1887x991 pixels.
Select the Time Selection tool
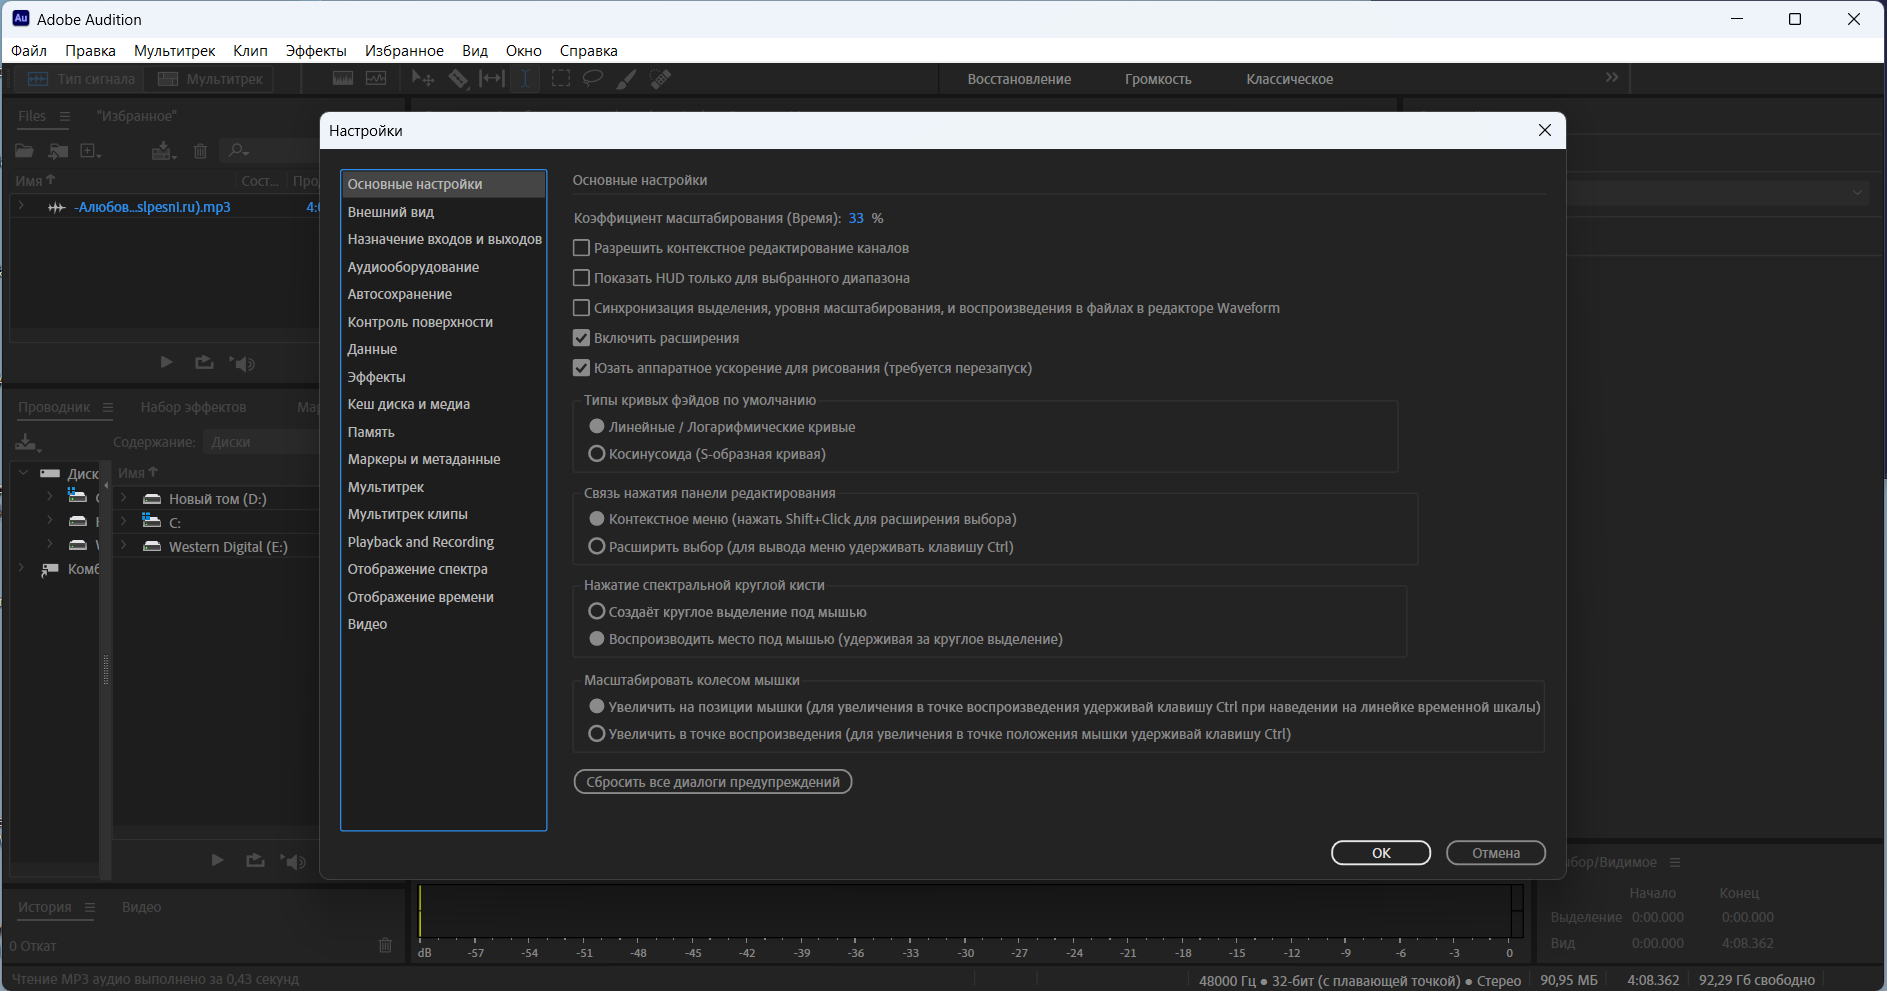[x=526, y=79]
